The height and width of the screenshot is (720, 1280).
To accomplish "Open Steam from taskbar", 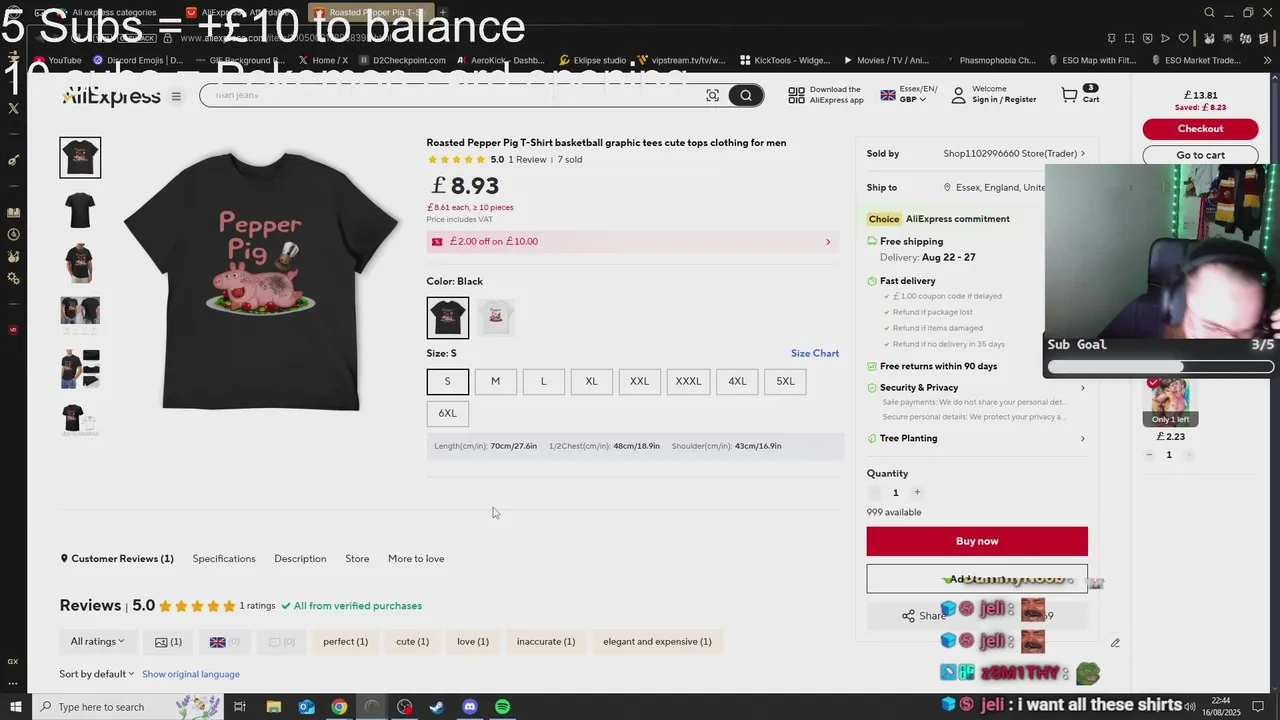I will 437,707.
